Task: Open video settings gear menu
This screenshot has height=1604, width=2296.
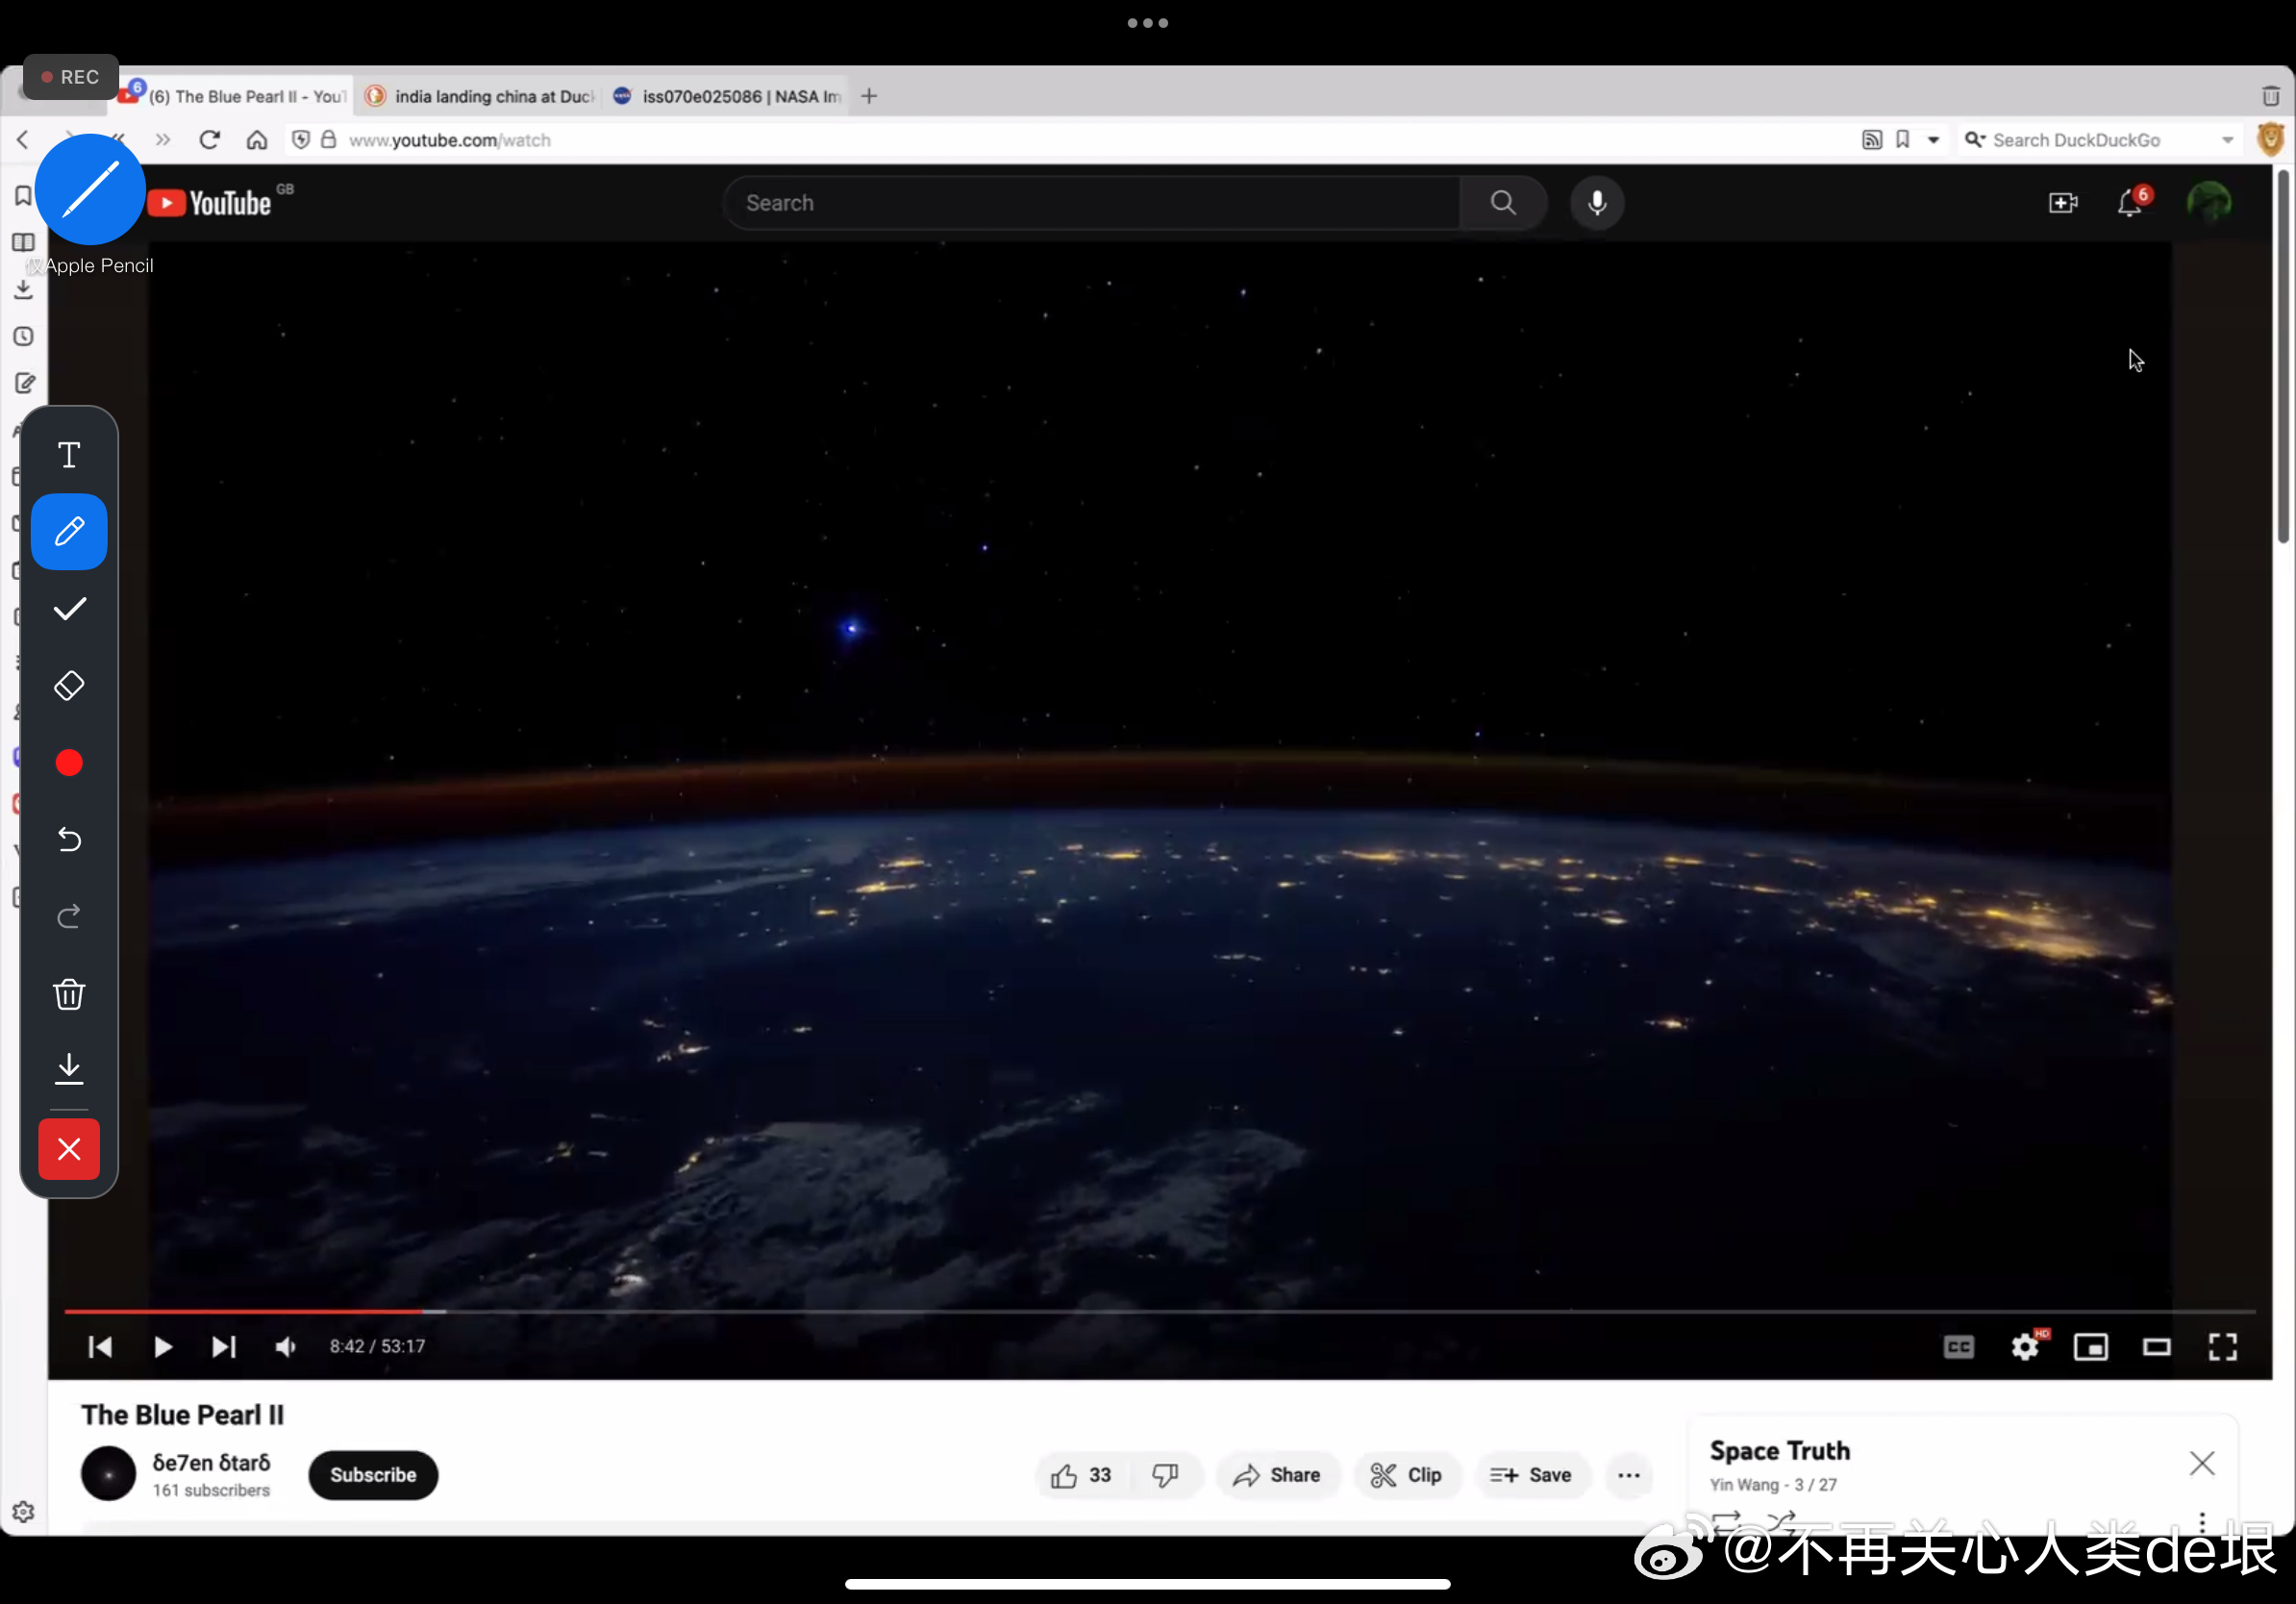Action: pos(2024,1347)
